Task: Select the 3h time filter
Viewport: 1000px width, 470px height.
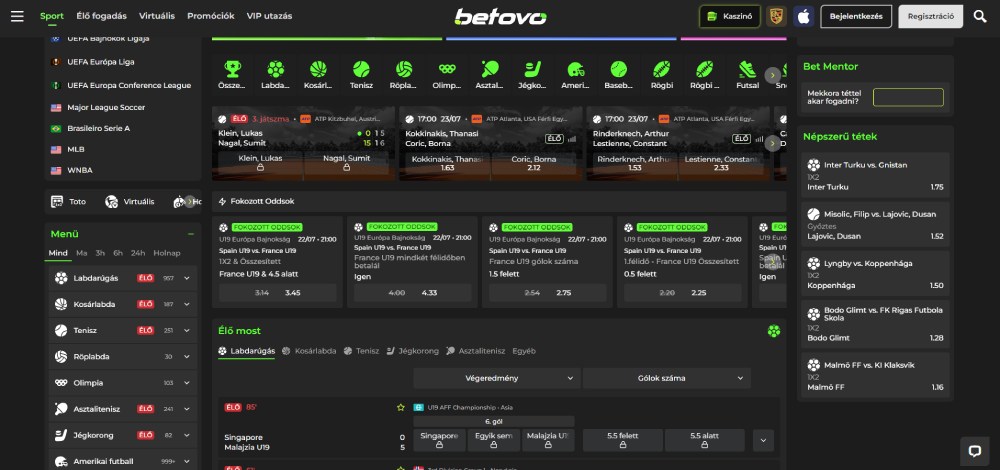Action: (x=101, y=253)
